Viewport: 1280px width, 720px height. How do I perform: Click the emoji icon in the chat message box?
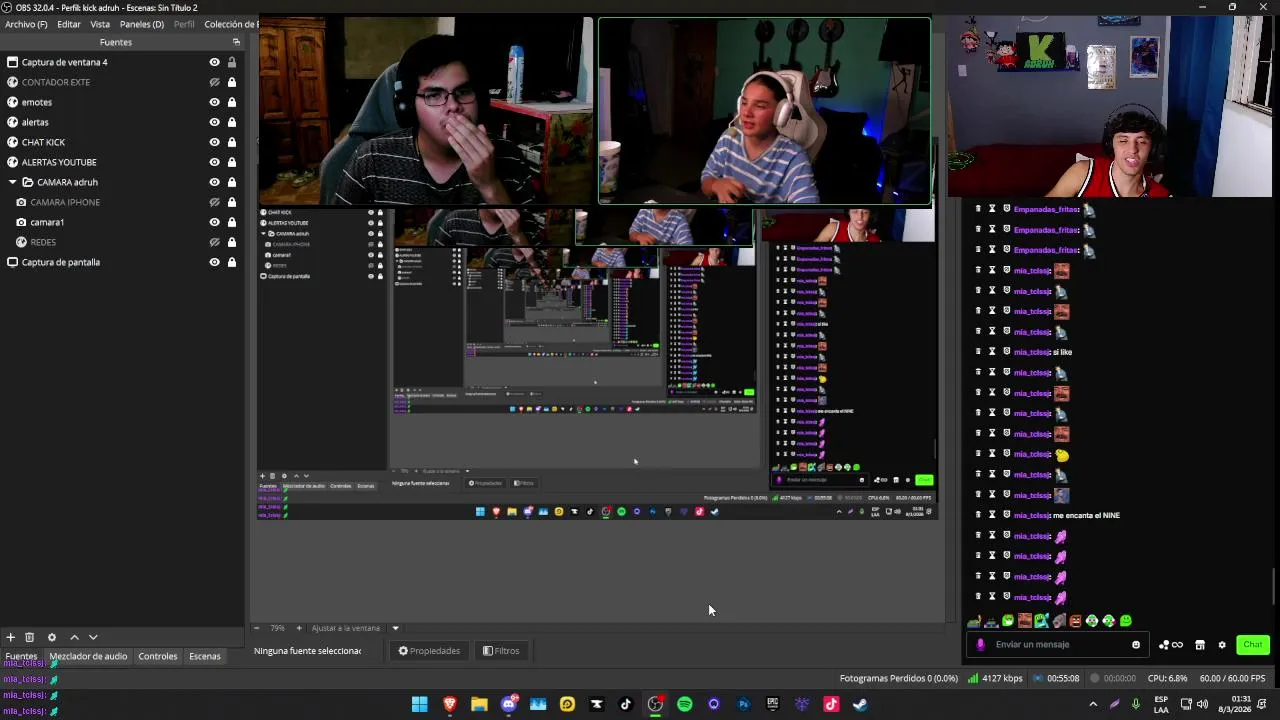coord(1136,645)
